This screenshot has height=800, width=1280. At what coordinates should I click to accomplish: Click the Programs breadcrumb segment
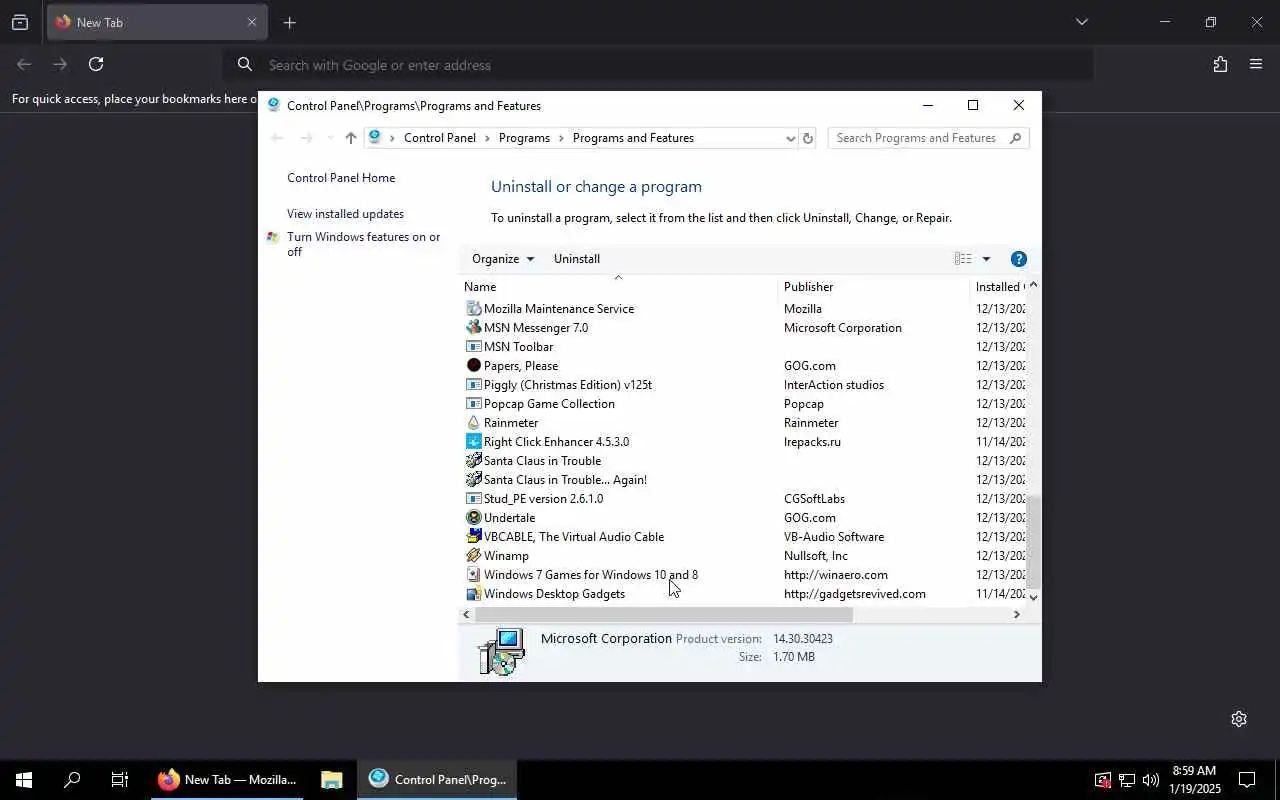click(x=524, y=138)
